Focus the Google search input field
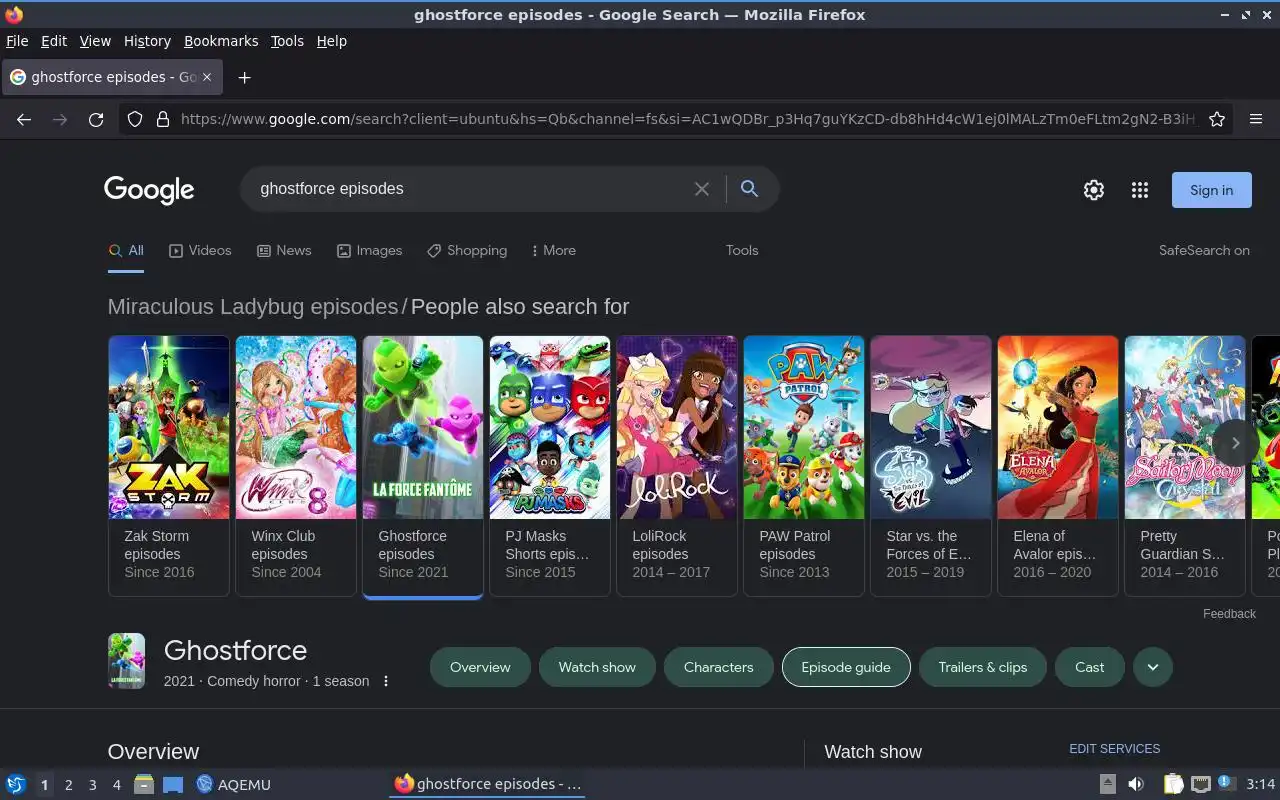Image resolution: width=1280 pixels, height=800 pixels. [470, 189]
